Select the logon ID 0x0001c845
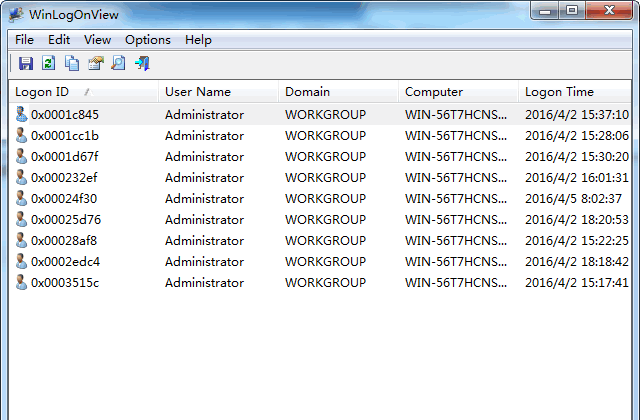 point(65,115)
